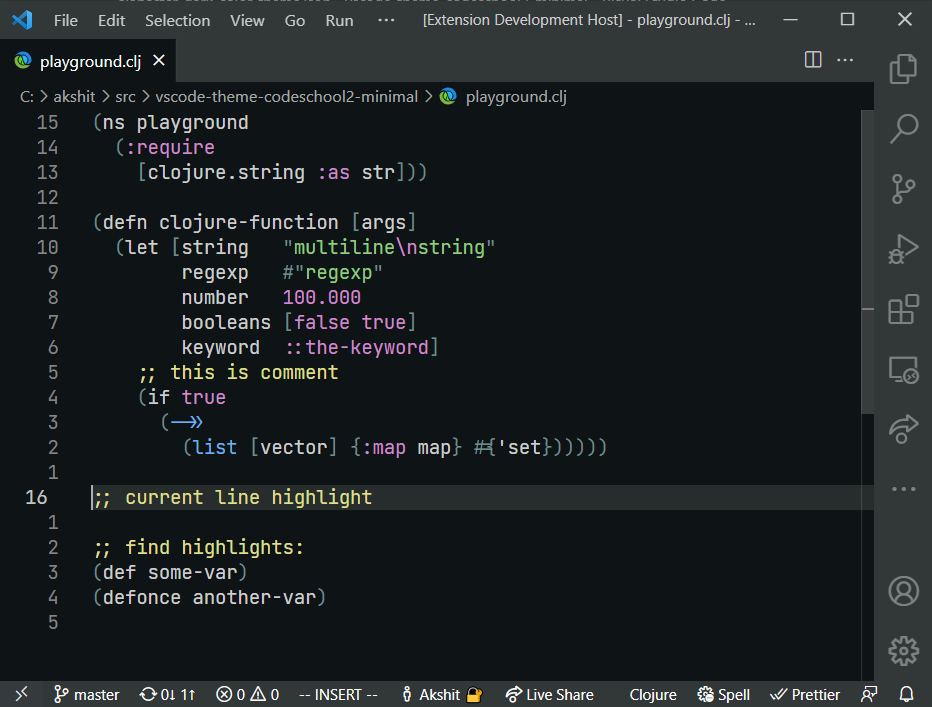
Task: Open the editor More Actions menu
Action: click(845, 60)
